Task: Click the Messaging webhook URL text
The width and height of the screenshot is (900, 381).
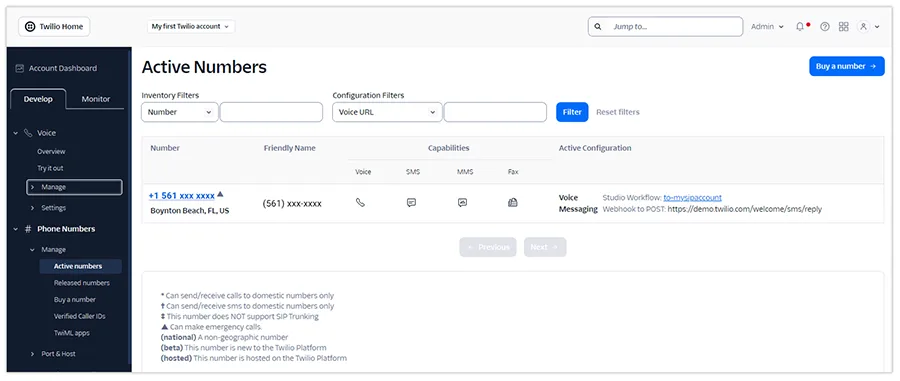Action: pos(745,209)
